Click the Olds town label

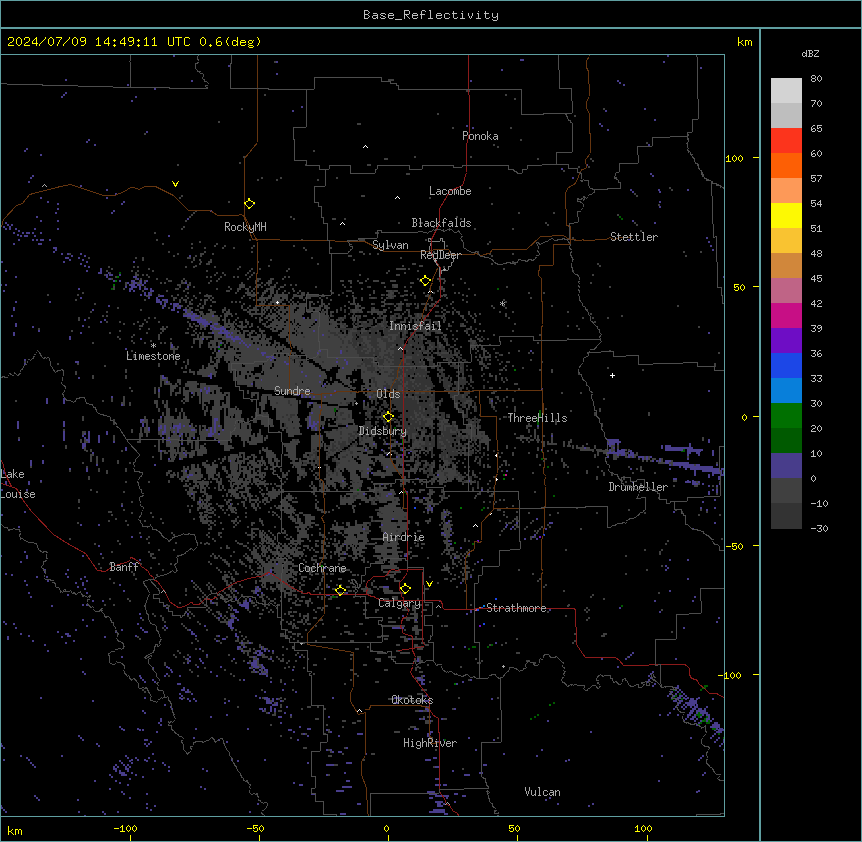click(388, 394)
